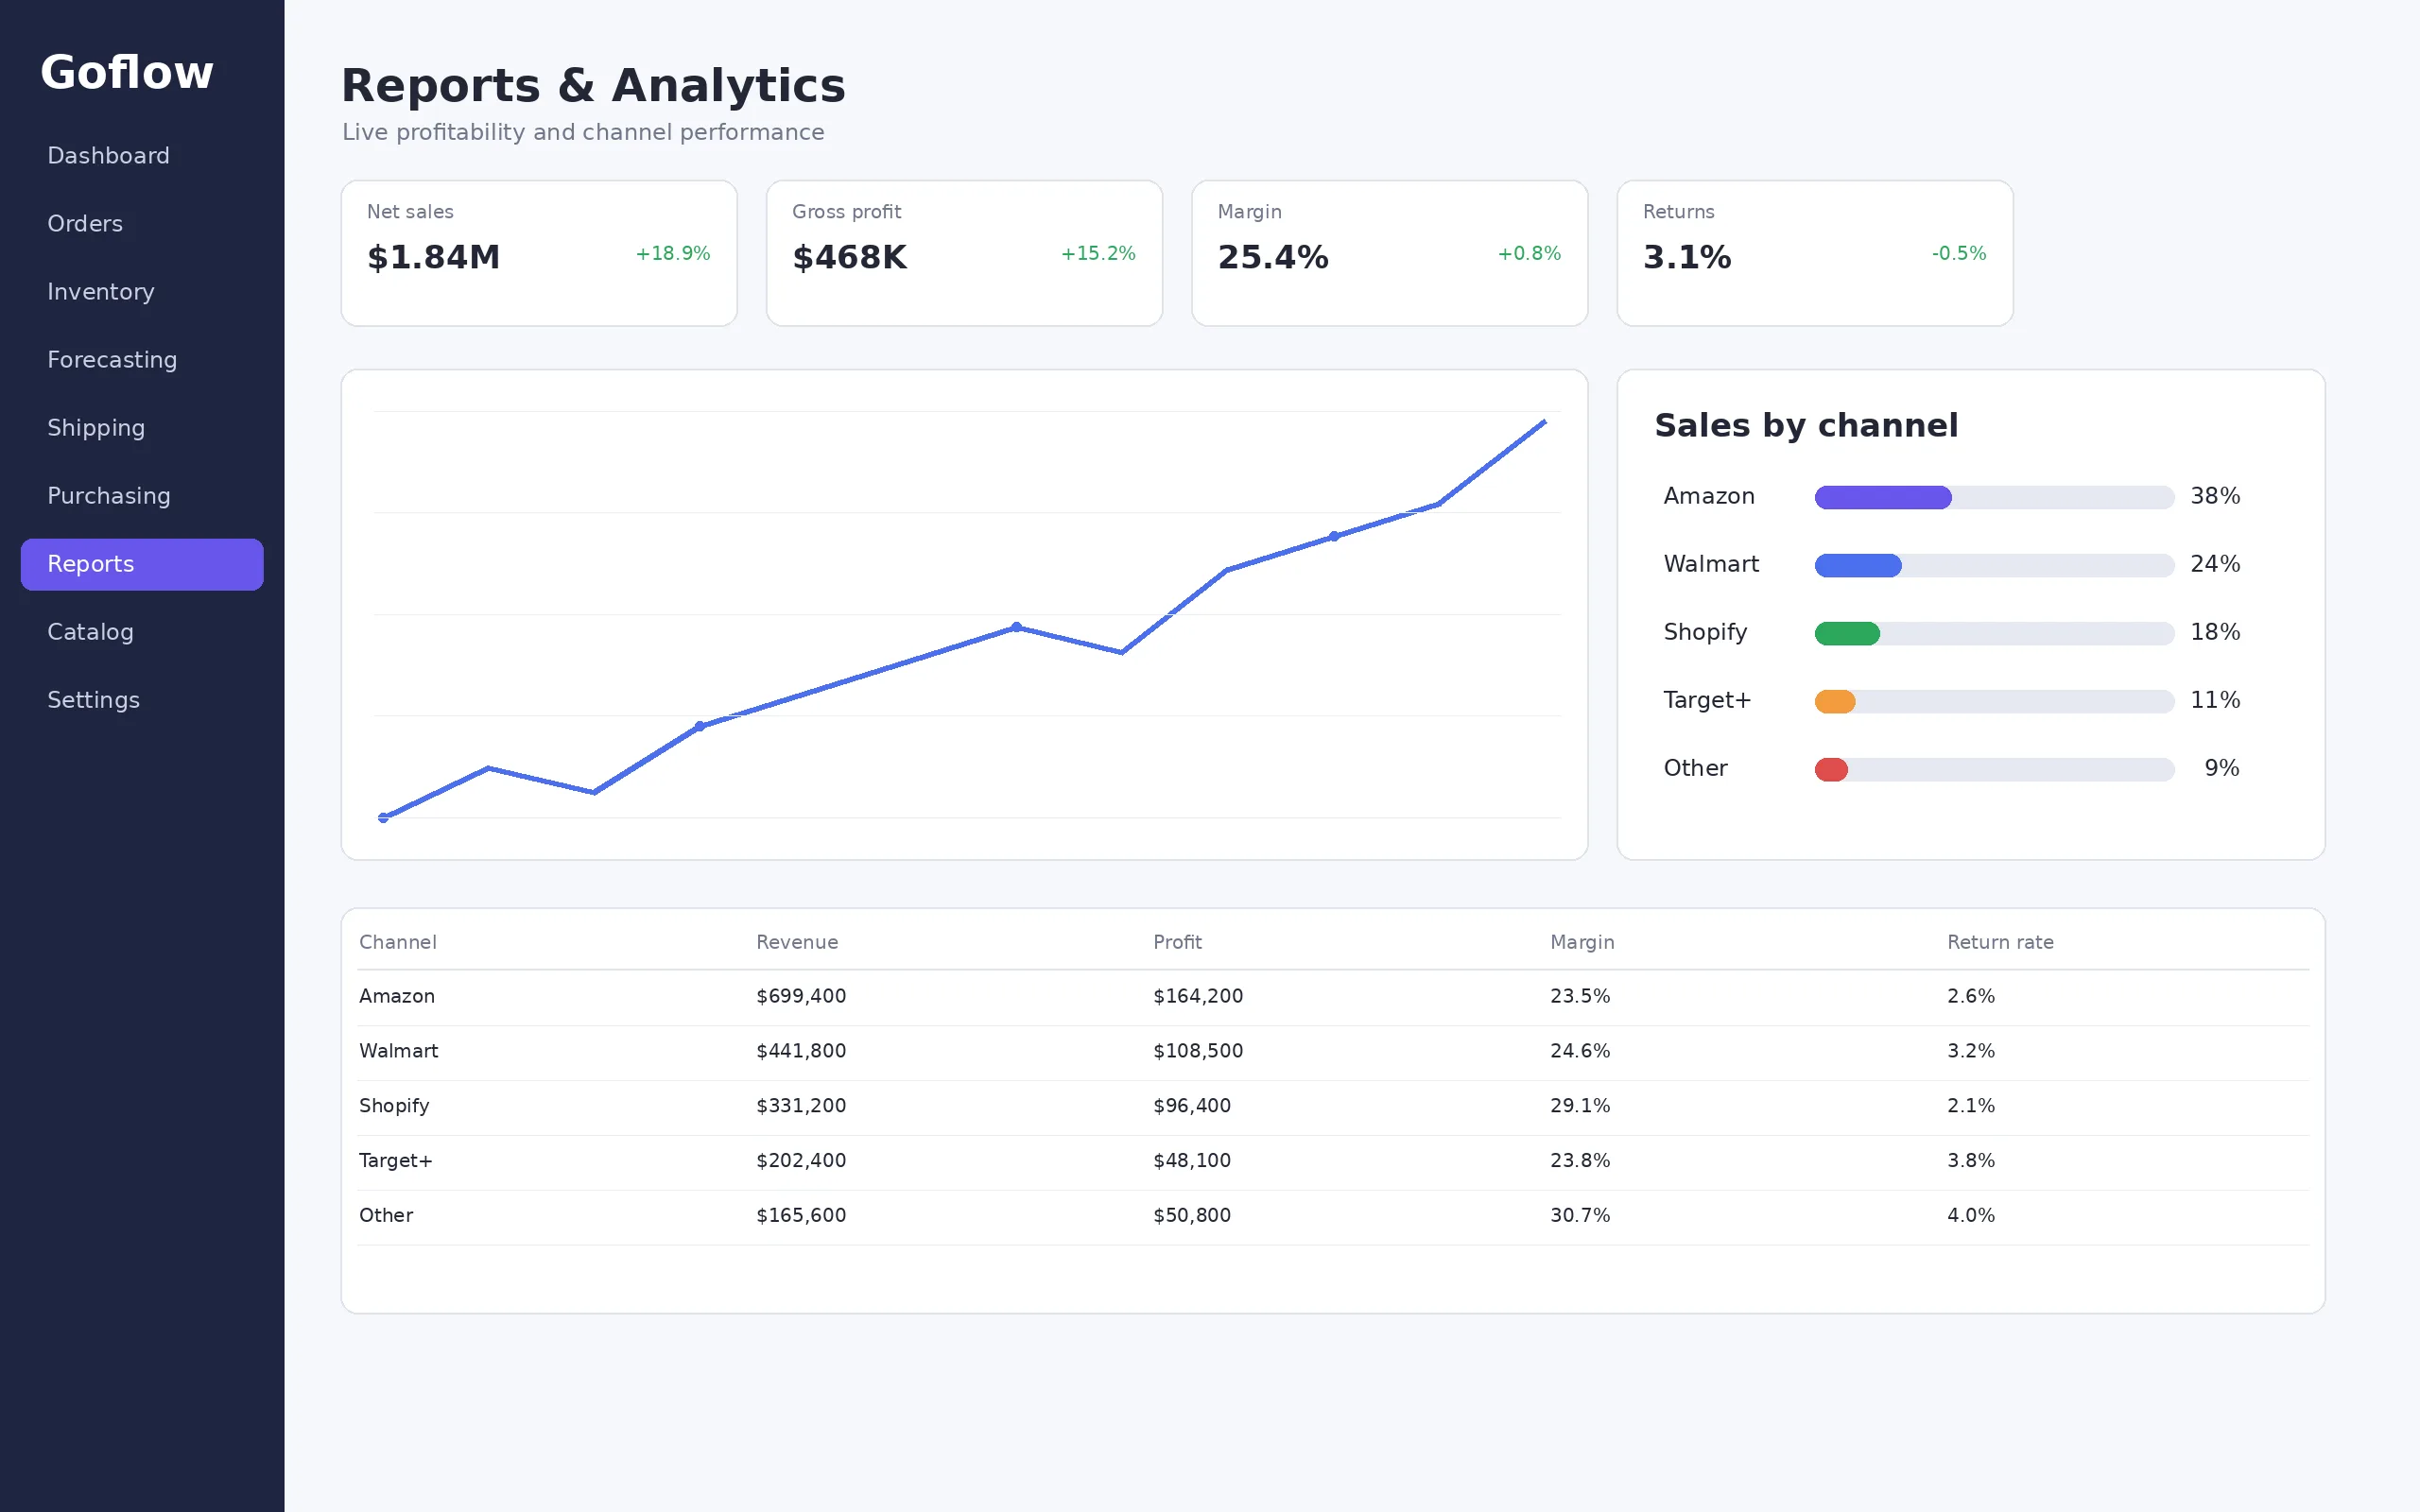Click Walmart profit $108,500
Screen dimensions: 2420x1512
pyautogui.click(x=1198, y=1051)
